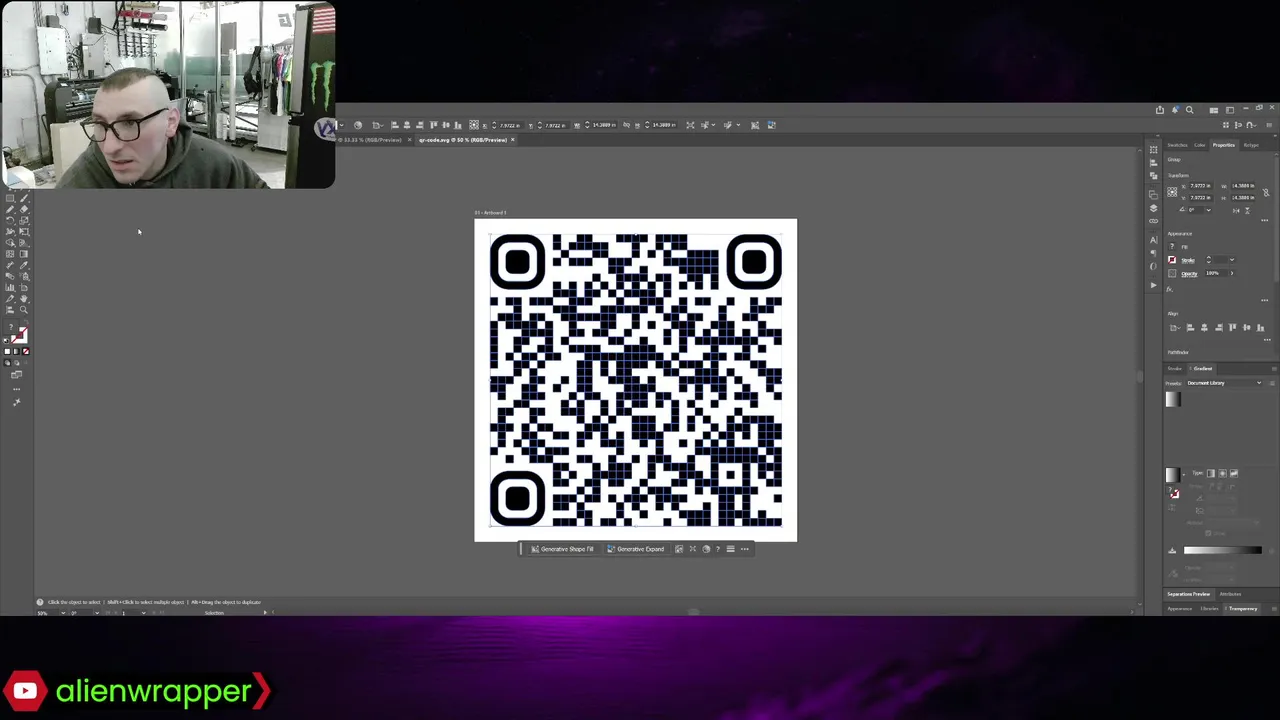The width and height of the screenshot is (1280, 720).
Task: Toggle constrain proportions in Properties panel
Action: point(1266,193)
